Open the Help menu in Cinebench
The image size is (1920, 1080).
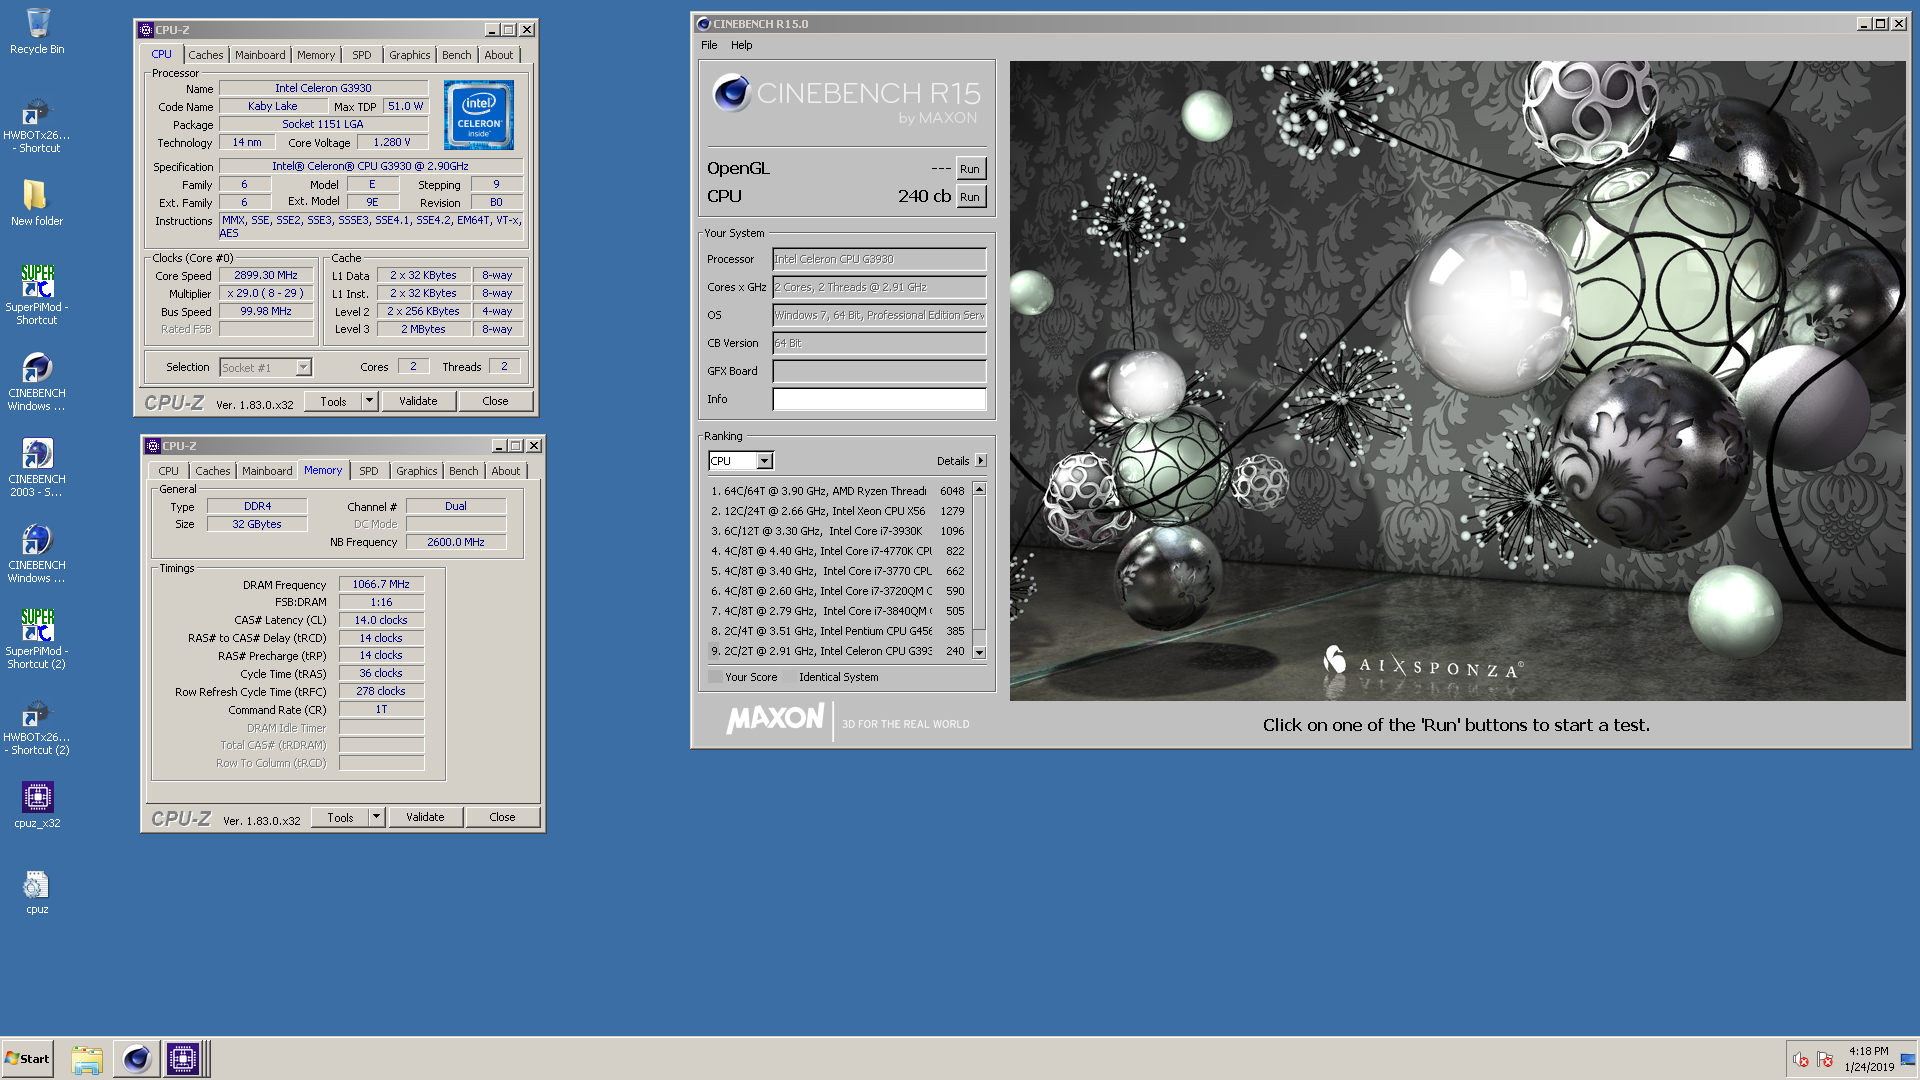coord(742,45)
